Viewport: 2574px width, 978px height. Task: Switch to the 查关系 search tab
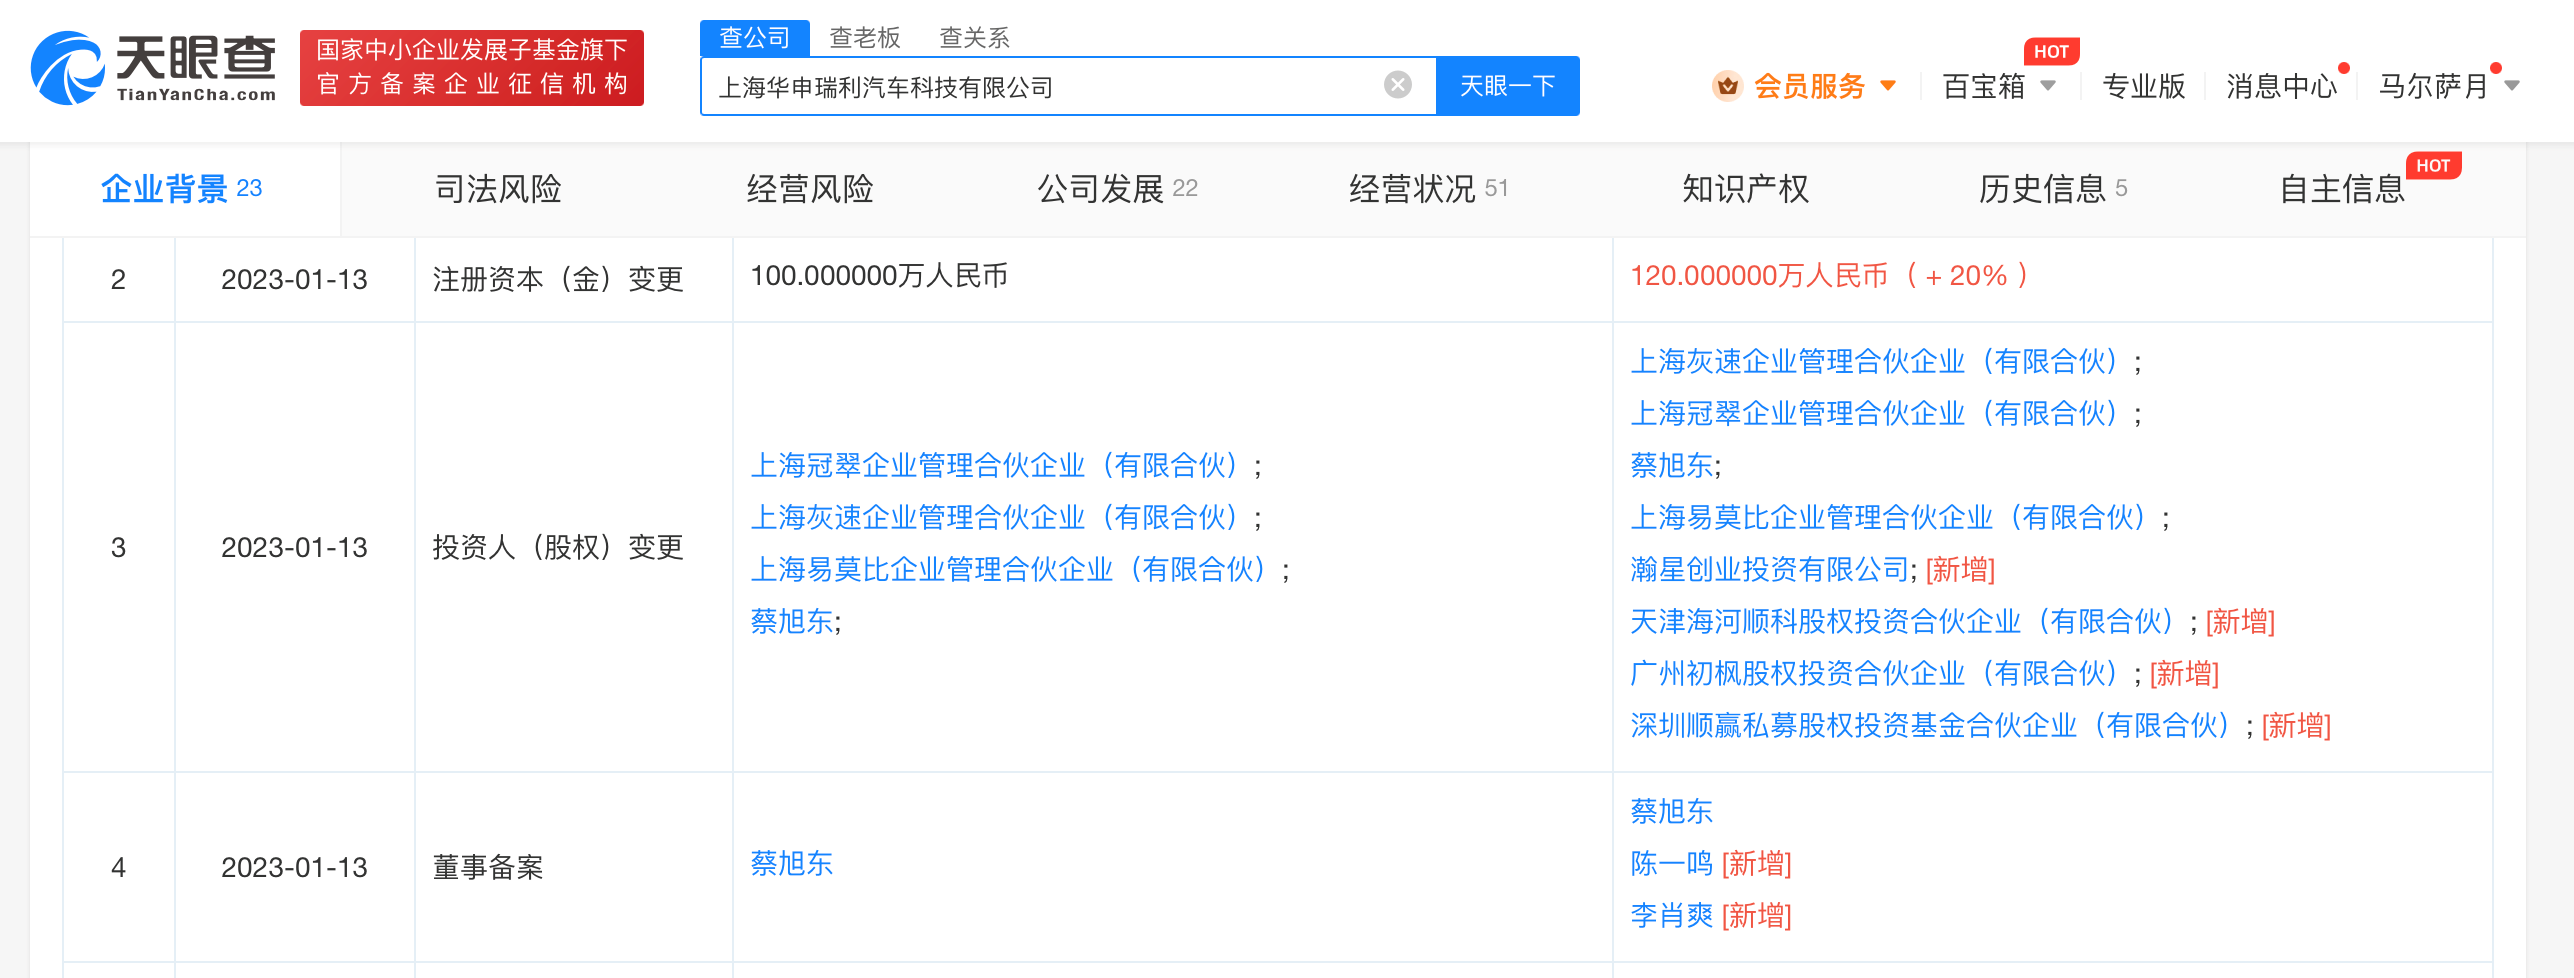pyautogui.click(x=974, y=38)
